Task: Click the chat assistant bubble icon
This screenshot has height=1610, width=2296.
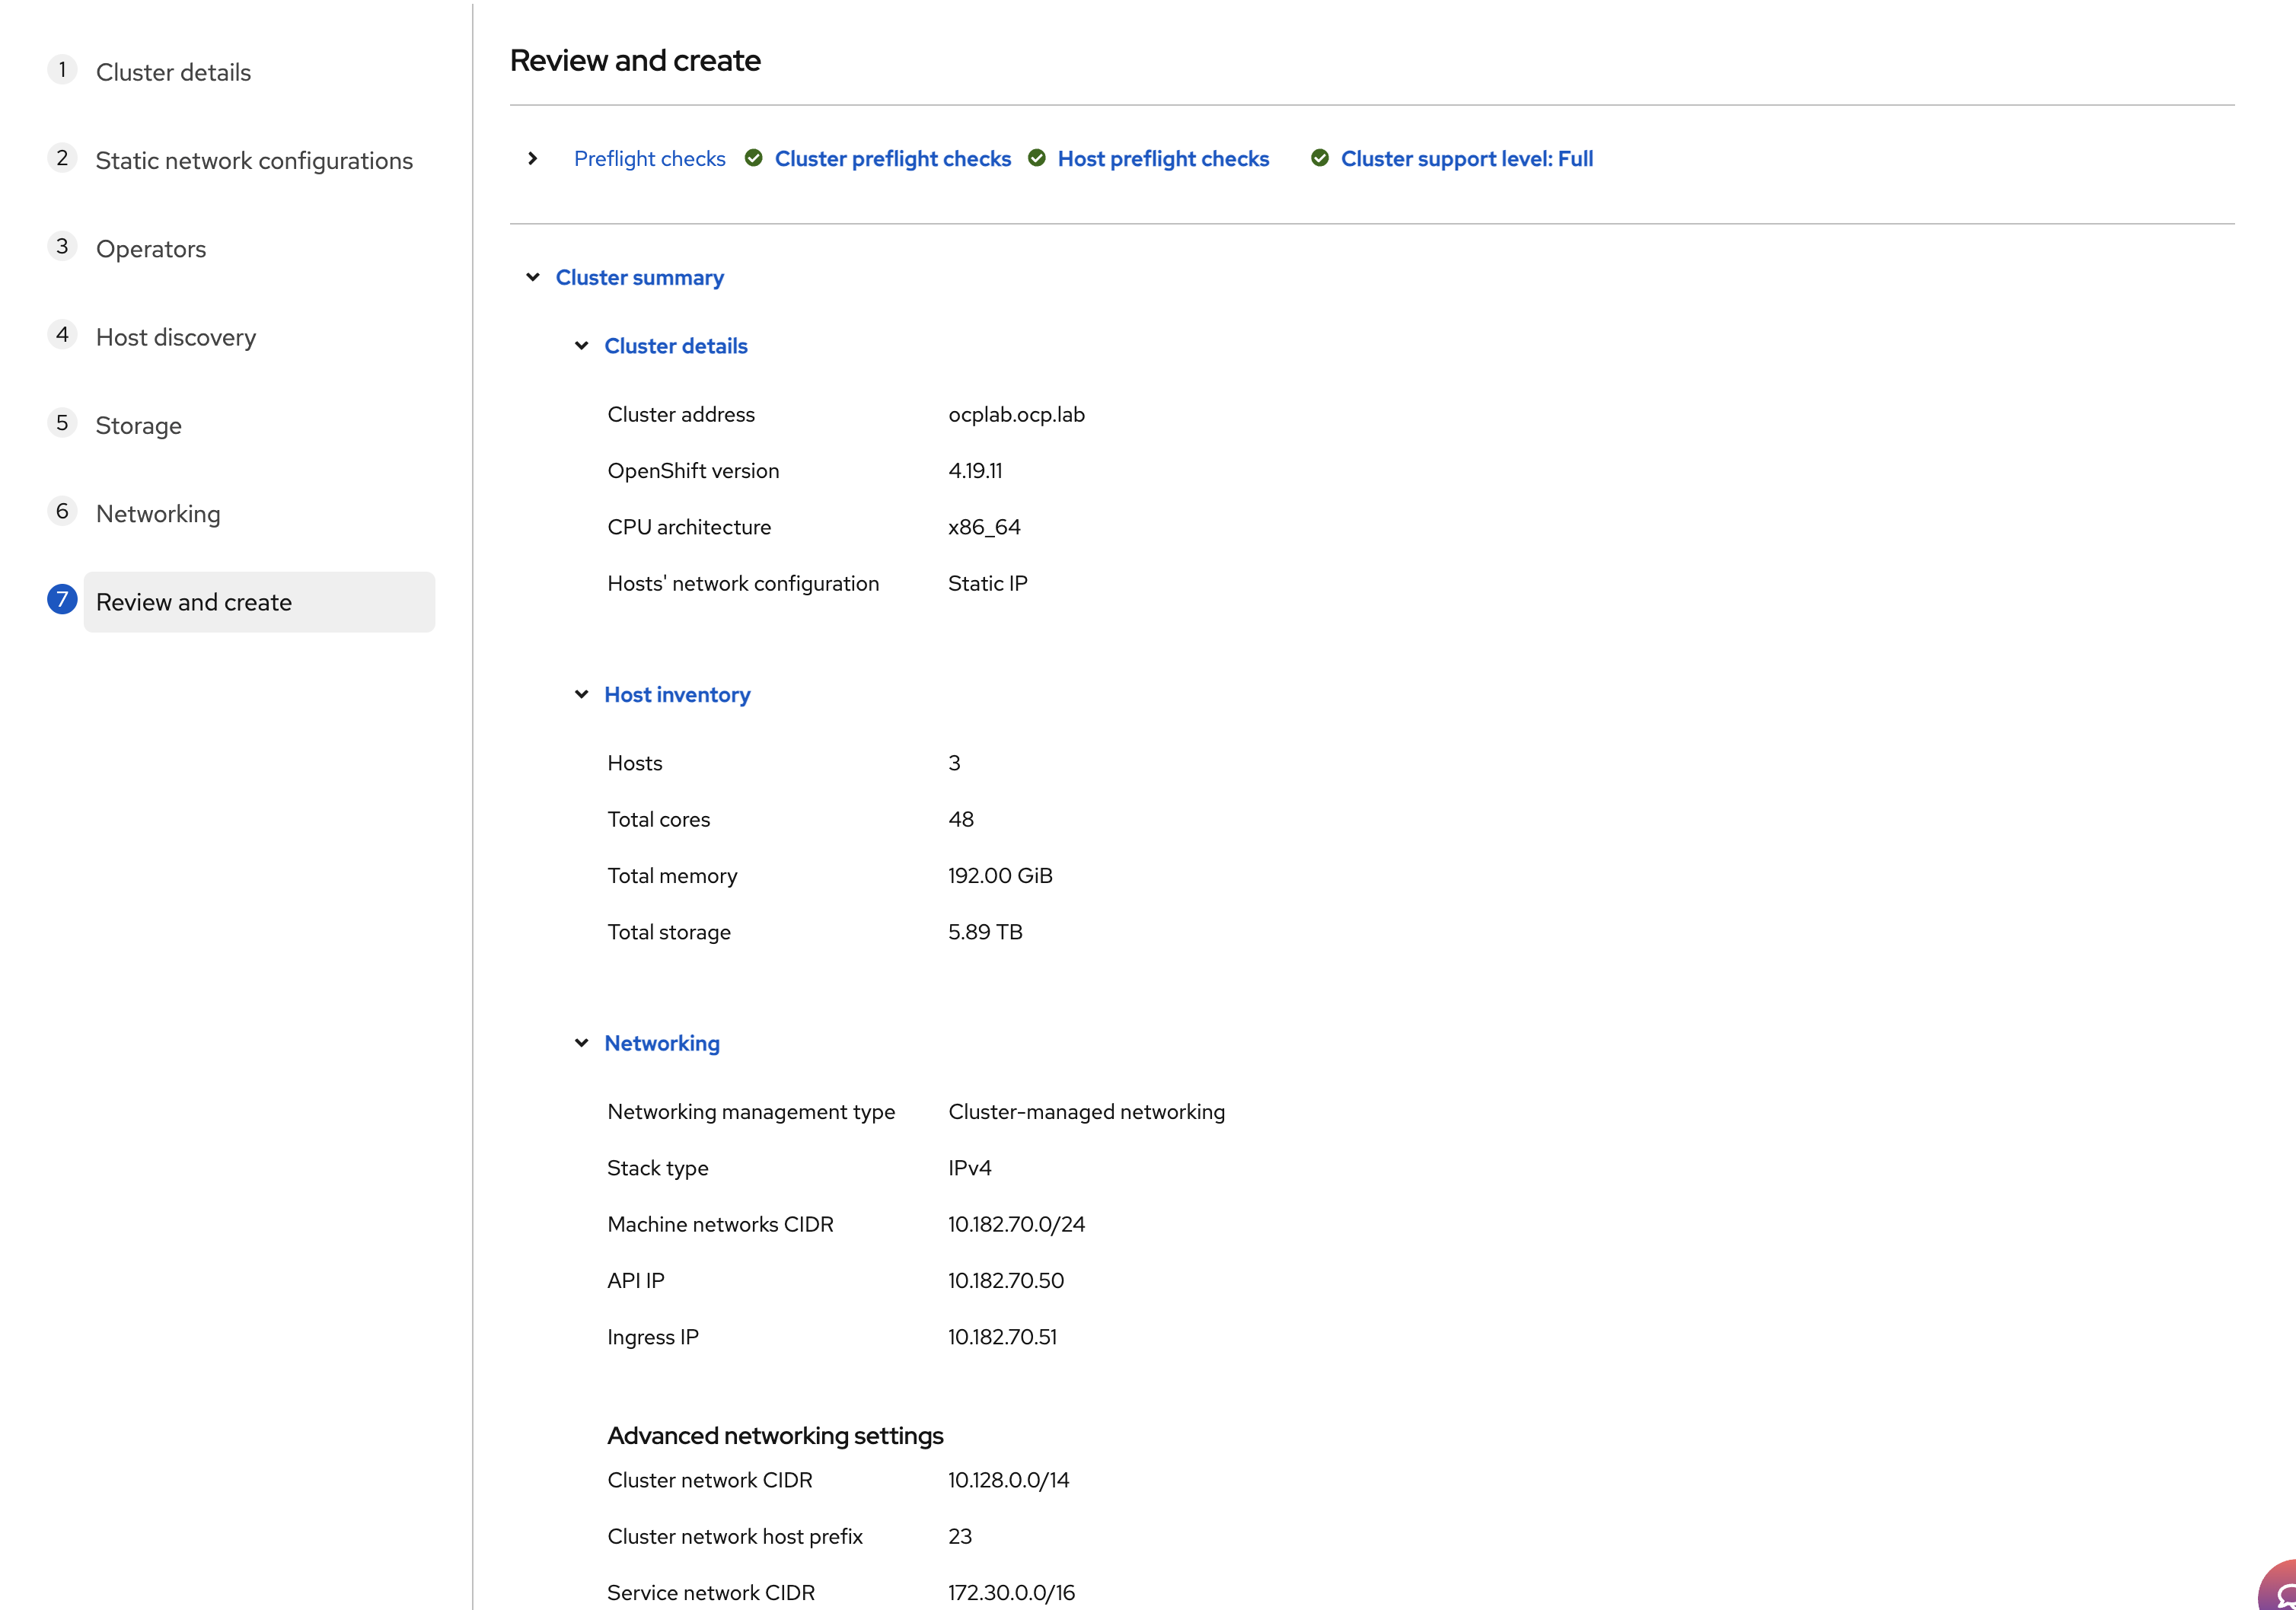Action: (x=2279, y=1592)
